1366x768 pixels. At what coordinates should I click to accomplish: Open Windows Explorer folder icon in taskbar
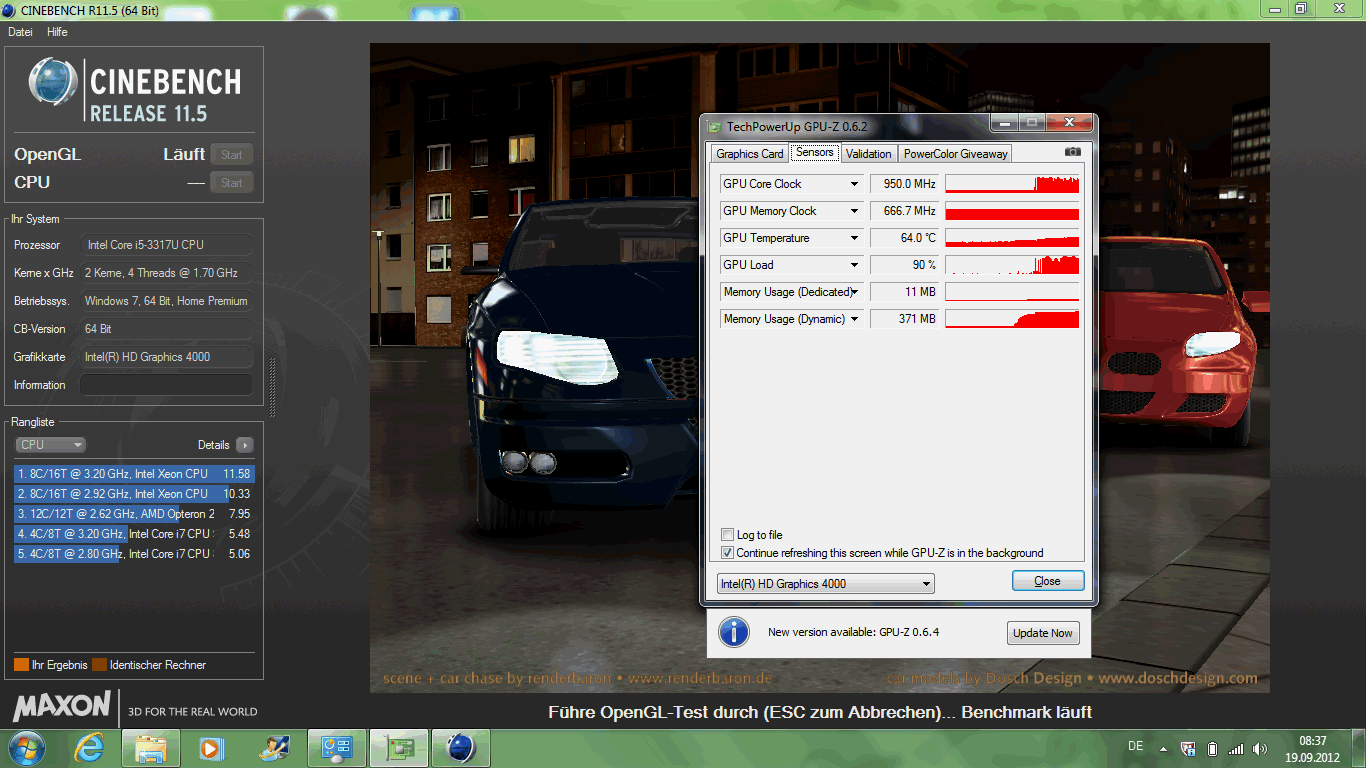pos(151,748)
